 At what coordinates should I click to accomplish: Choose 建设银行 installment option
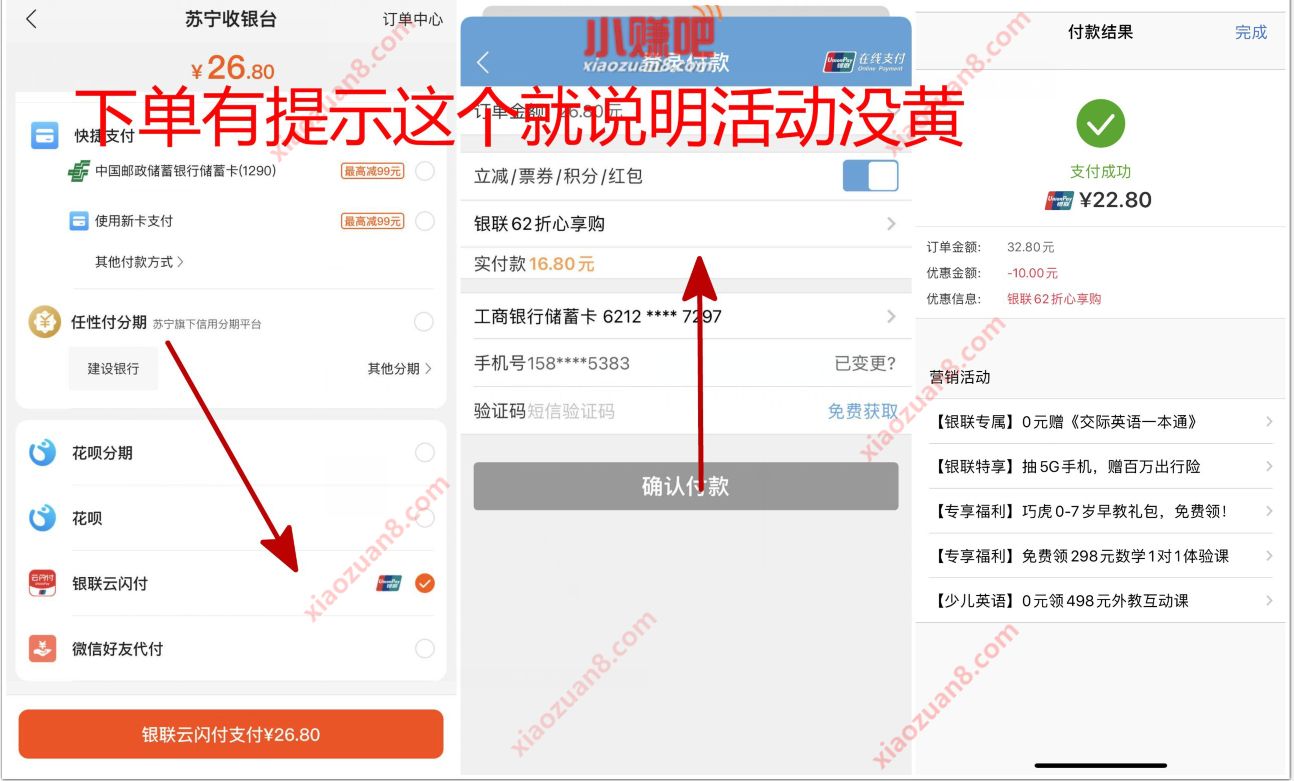[x=113, y=369]
